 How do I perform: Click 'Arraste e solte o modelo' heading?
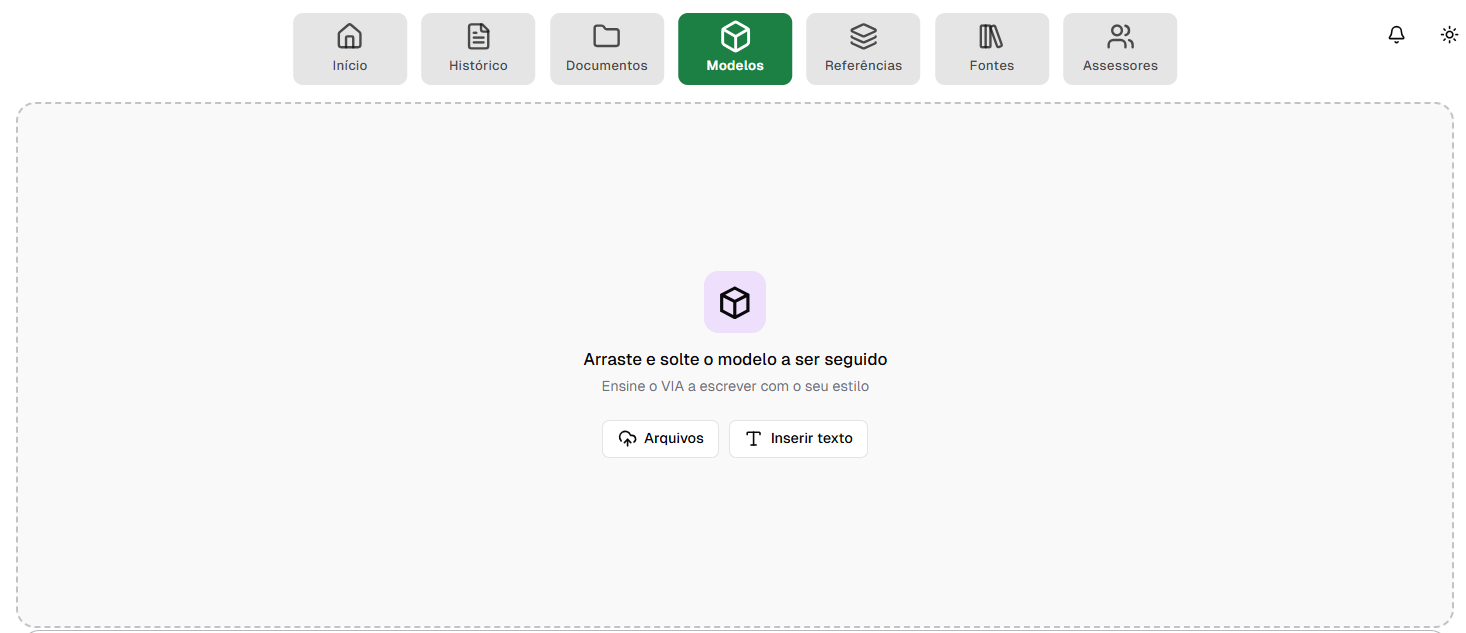tap(735, 359)
